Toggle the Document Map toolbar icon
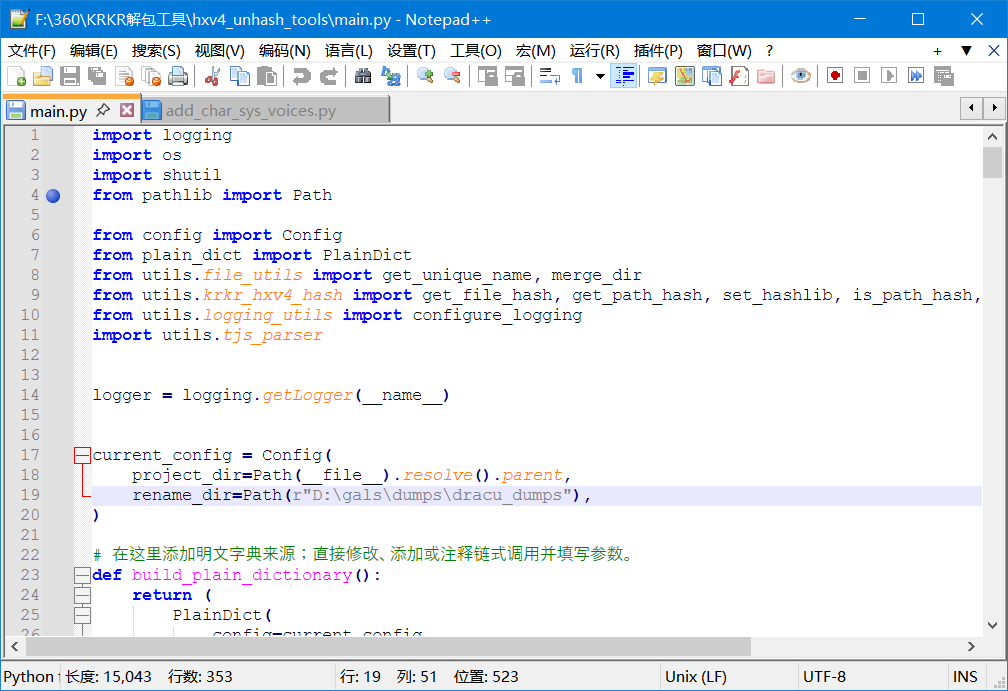This screenshot has width=1008, height=691. tap(685, 76)
